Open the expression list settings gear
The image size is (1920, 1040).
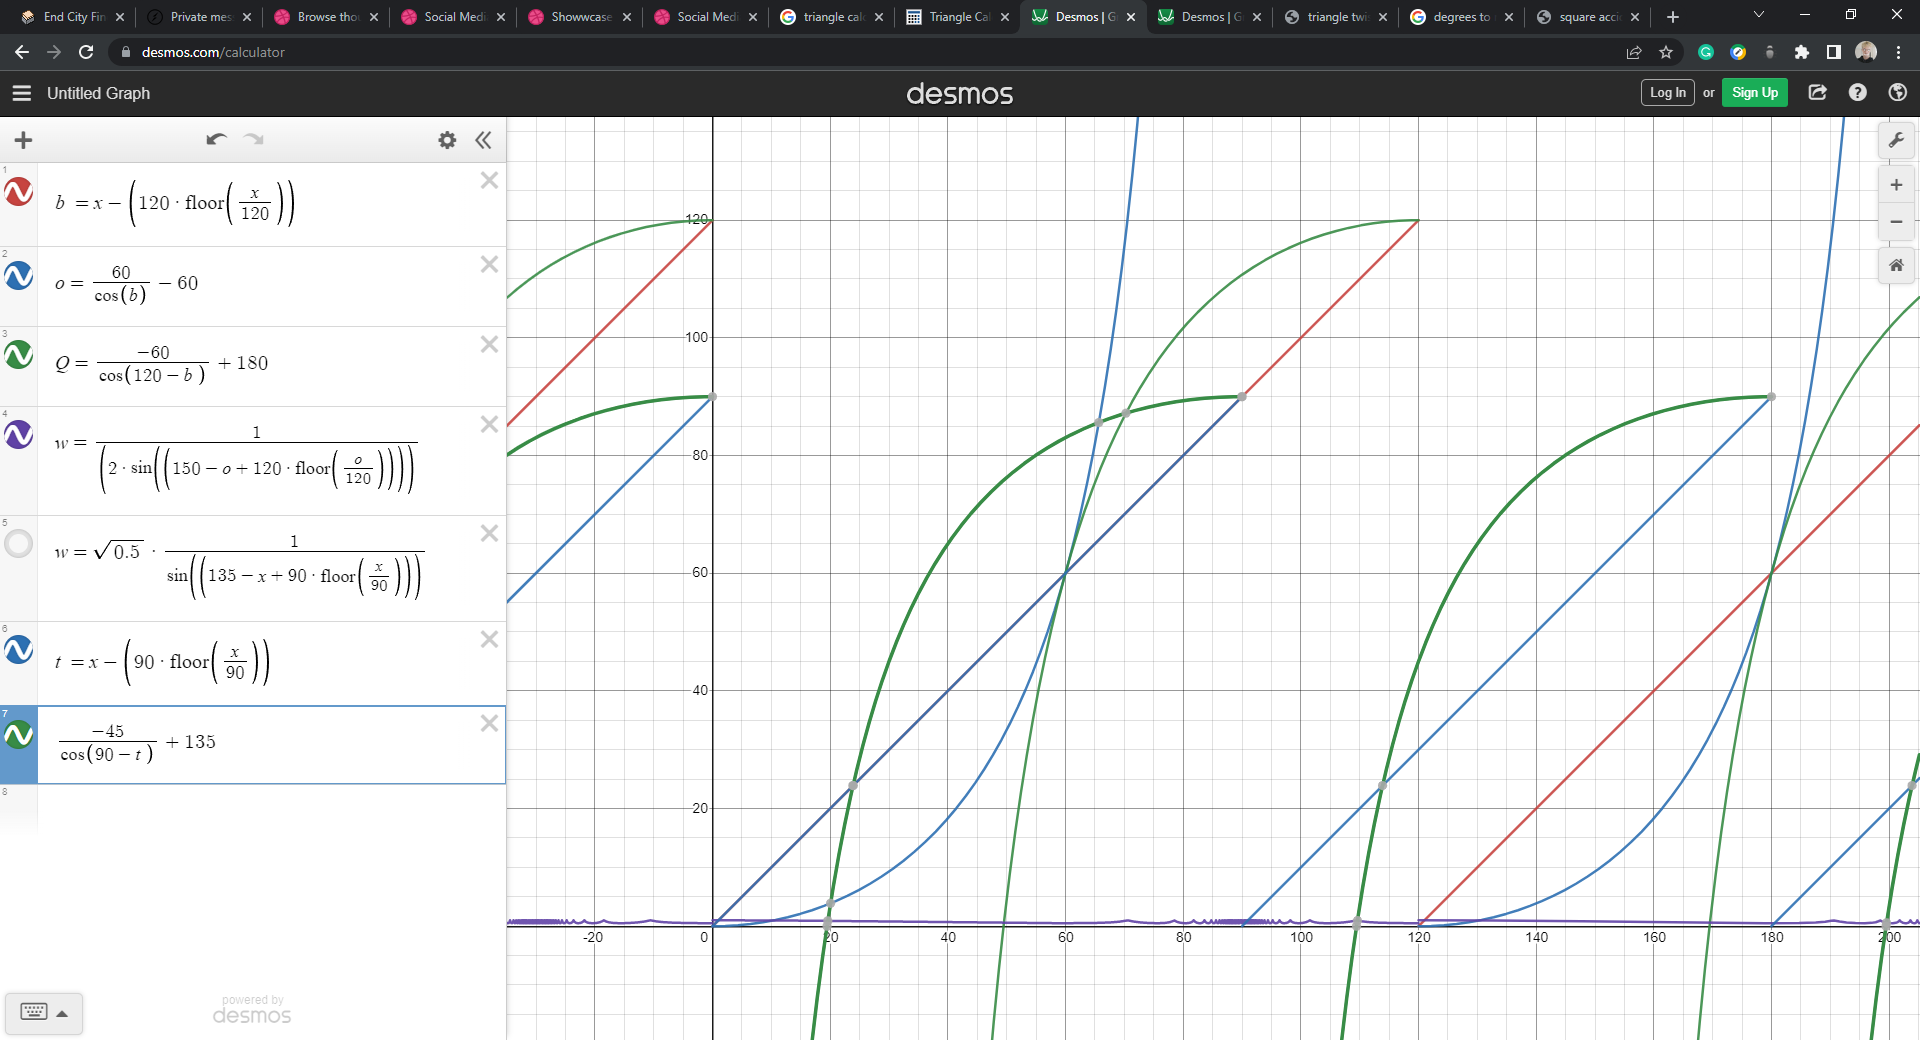tap(447, 140)
